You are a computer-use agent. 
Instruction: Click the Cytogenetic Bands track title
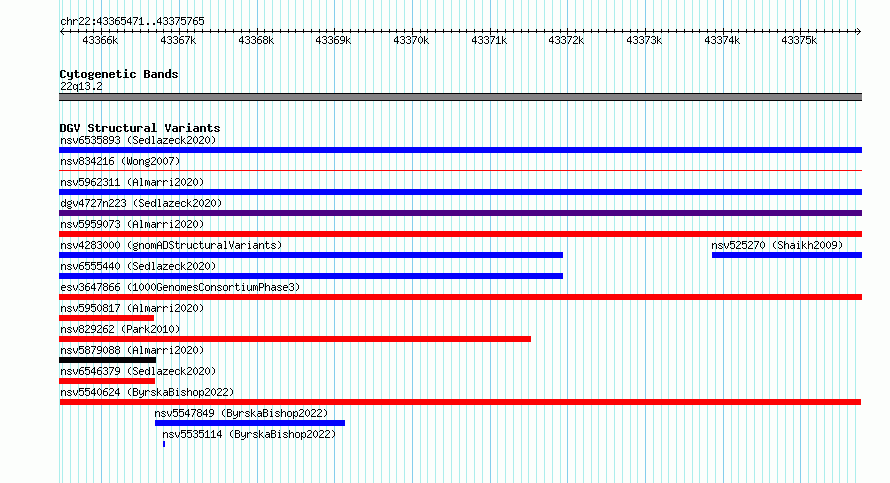(119, 74)
